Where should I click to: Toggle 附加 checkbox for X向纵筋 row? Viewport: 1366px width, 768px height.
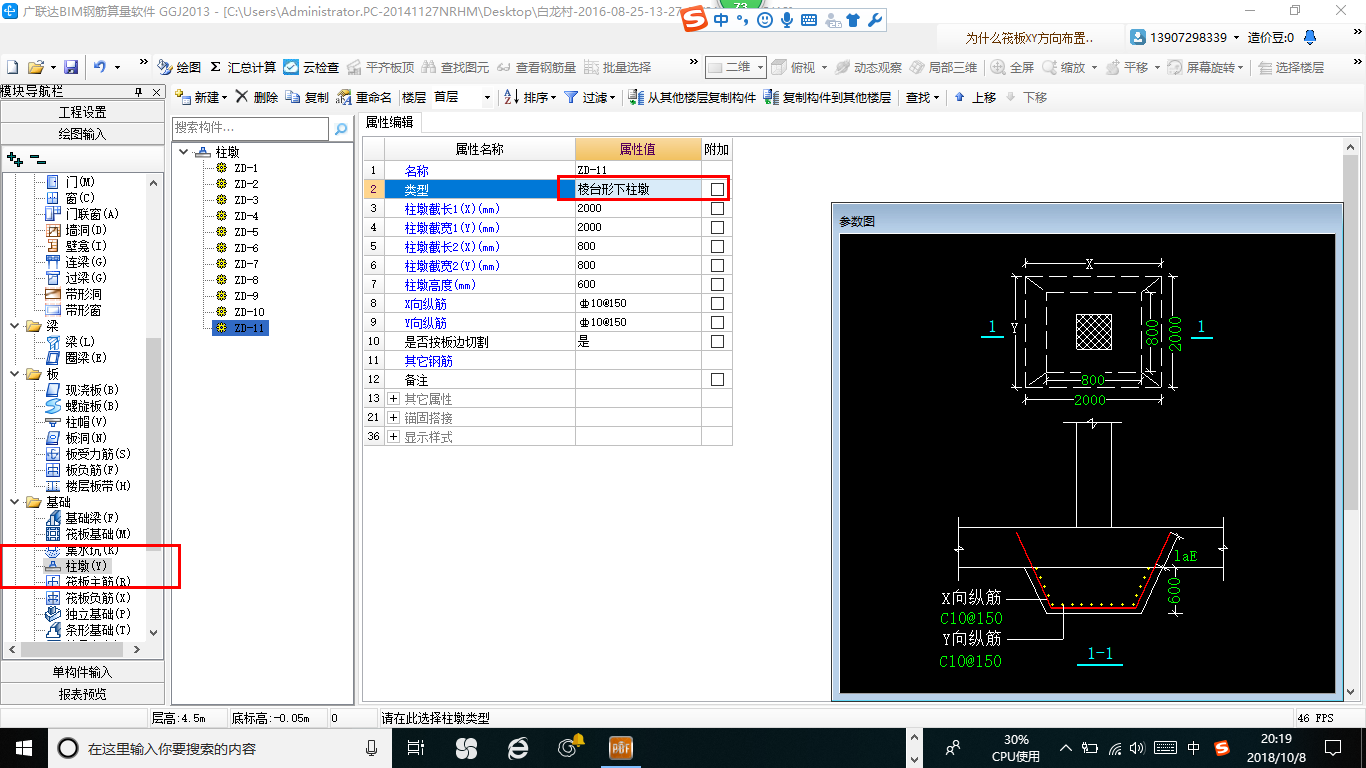point(717,303)
